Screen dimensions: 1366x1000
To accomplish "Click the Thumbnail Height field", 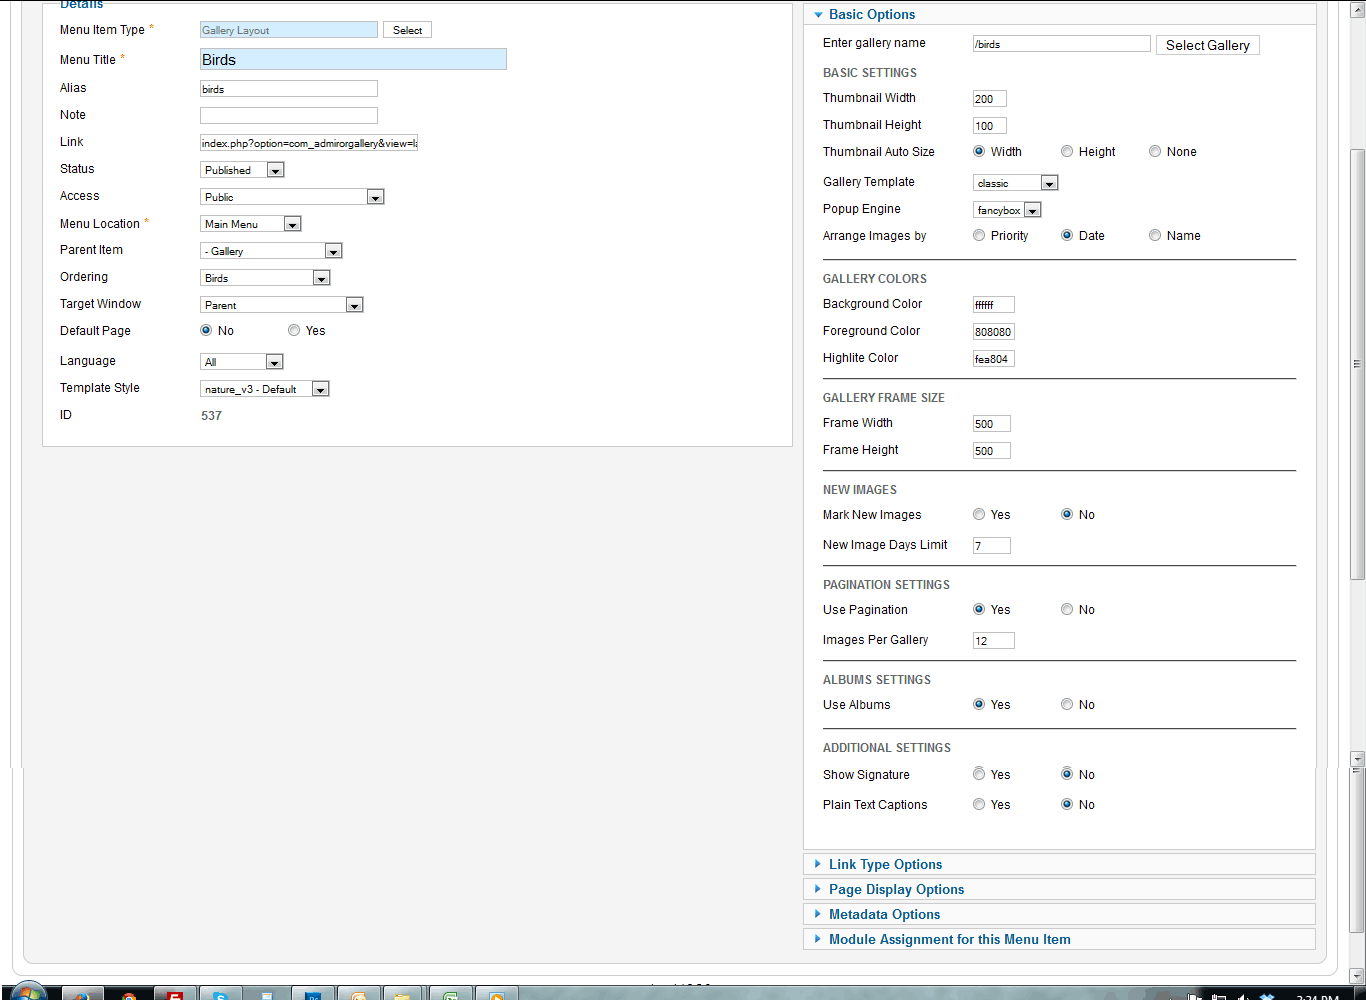I will (x=990, y=126).
